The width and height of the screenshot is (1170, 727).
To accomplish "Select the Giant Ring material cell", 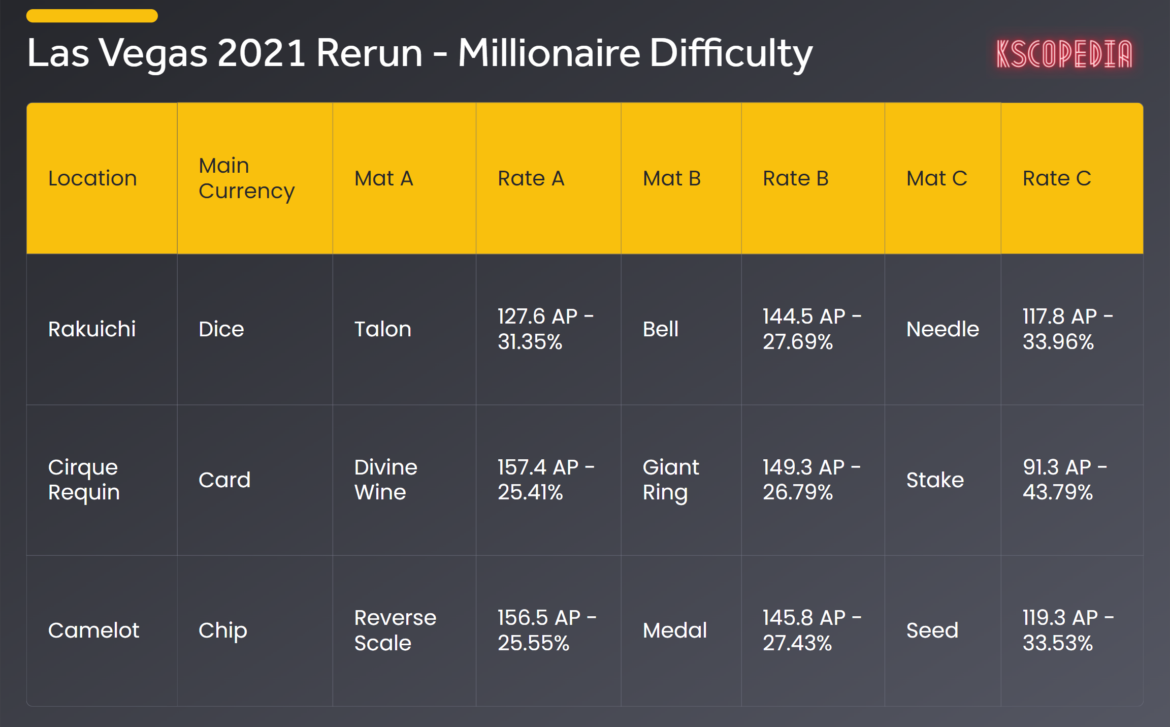I will pos(670,480).
